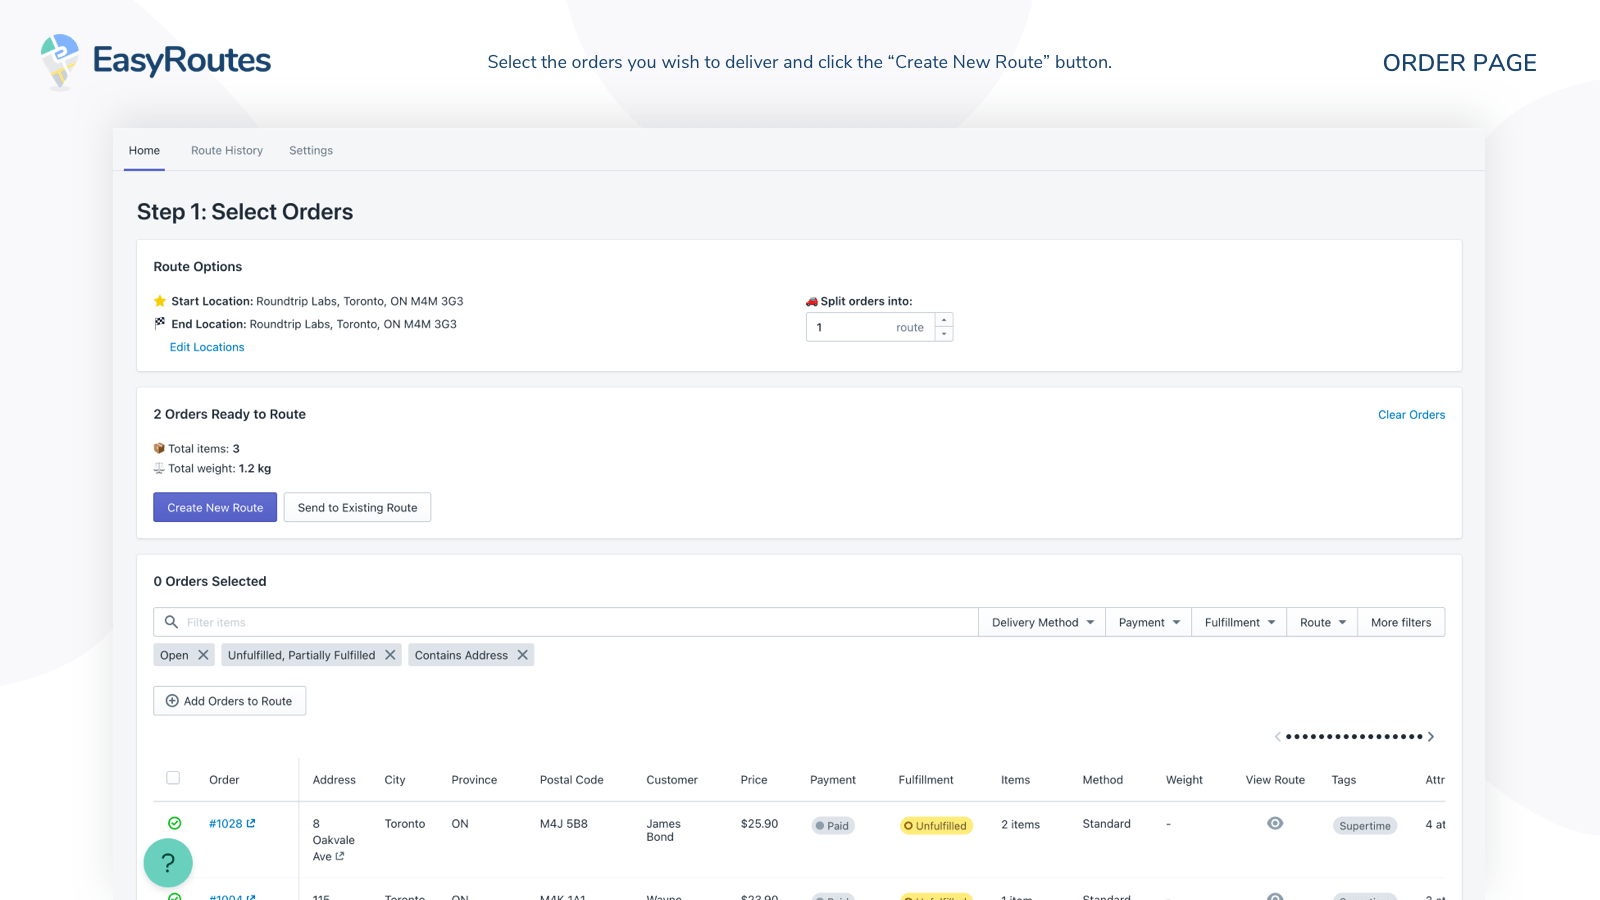Click the Filter items search field
1600x900 pixels.
click(570, 622)
